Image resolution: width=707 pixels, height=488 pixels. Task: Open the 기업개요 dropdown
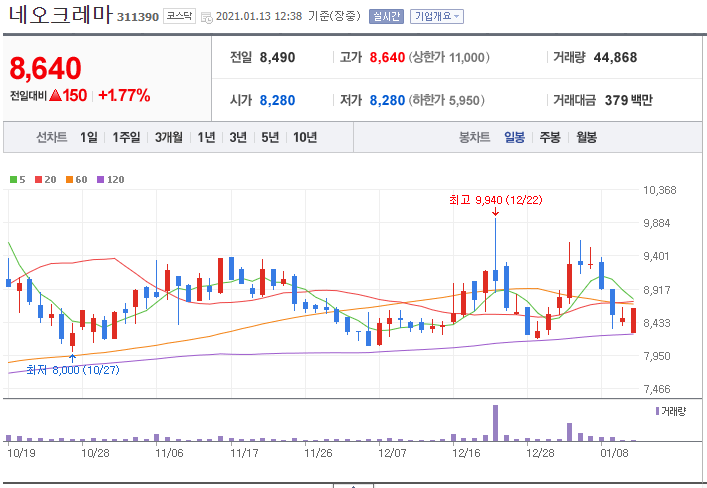pyautogui.click(x=436, y=17)
